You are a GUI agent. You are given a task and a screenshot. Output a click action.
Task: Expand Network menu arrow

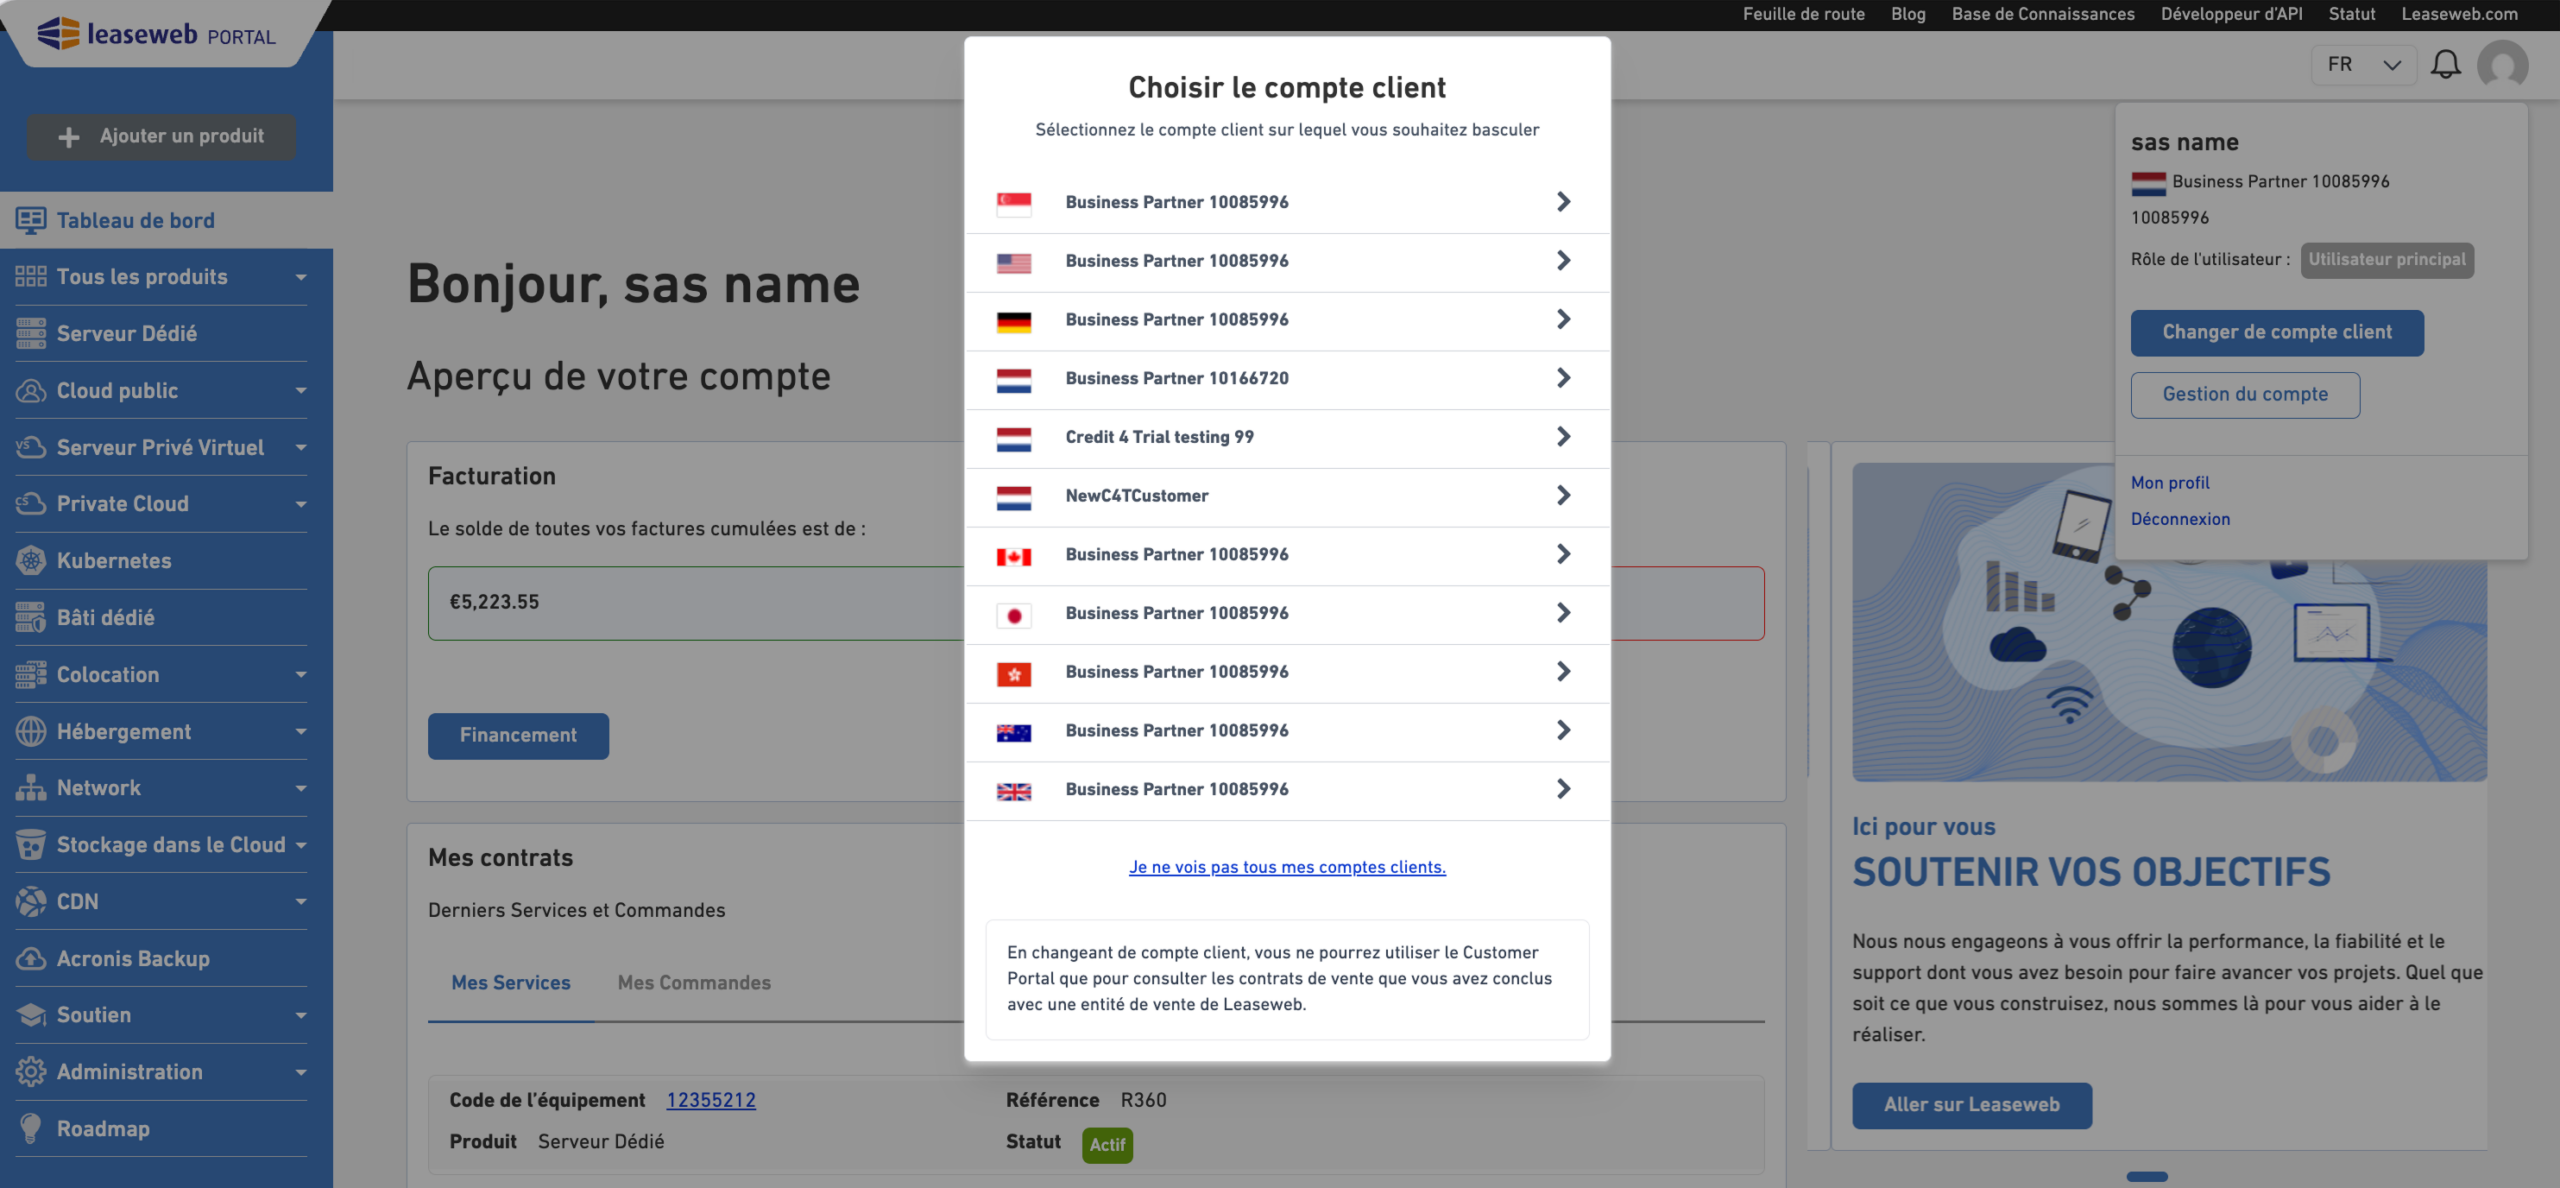301,788
